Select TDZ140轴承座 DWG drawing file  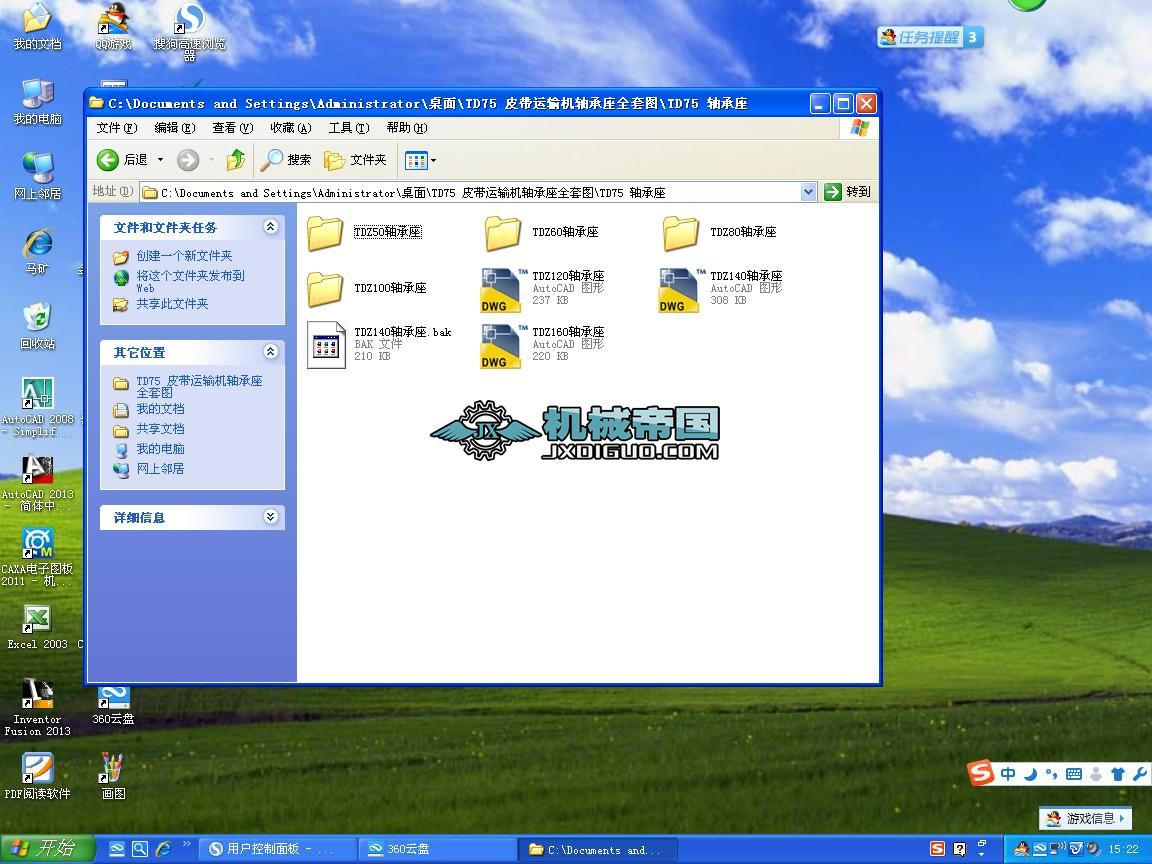[721, 289]
